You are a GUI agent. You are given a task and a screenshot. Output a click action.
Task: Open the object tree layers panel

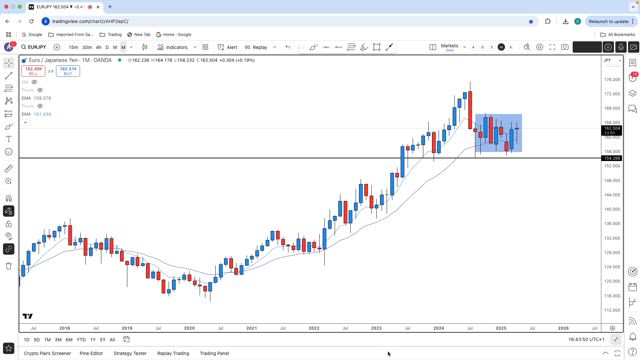[x=632, y=93]
